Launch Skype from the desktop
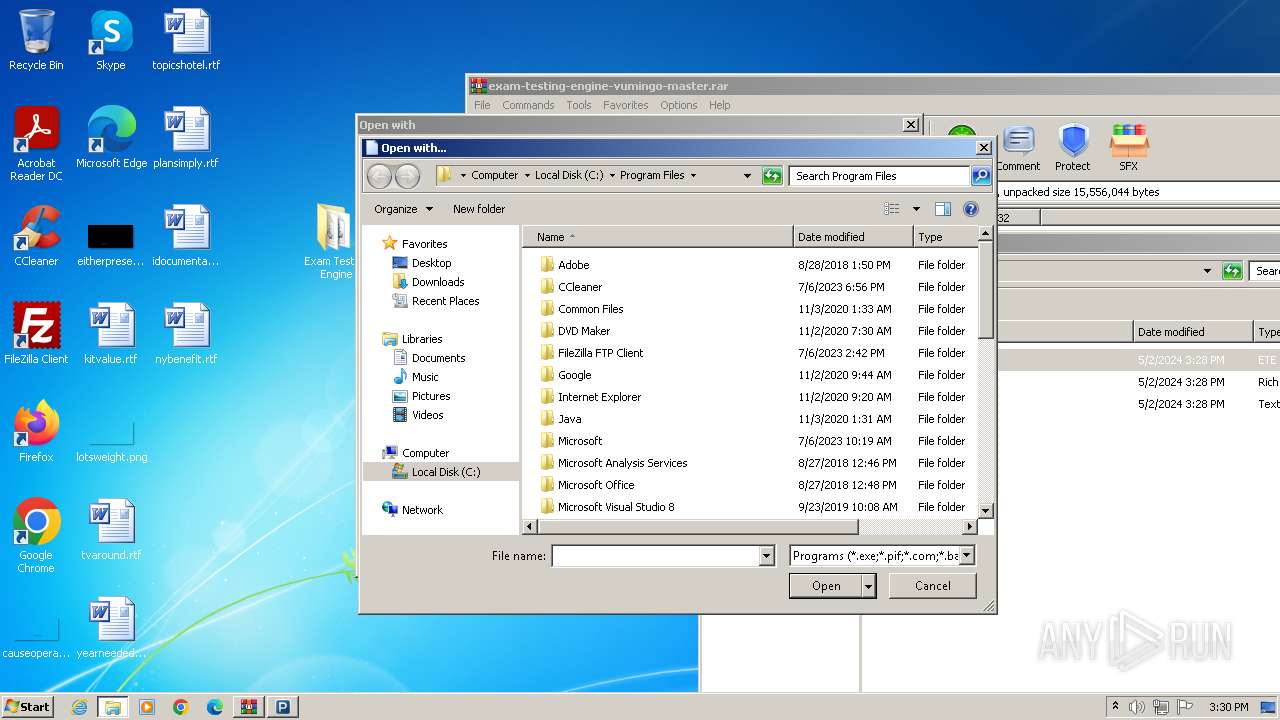1280x720 pixels. click(110, 40)
